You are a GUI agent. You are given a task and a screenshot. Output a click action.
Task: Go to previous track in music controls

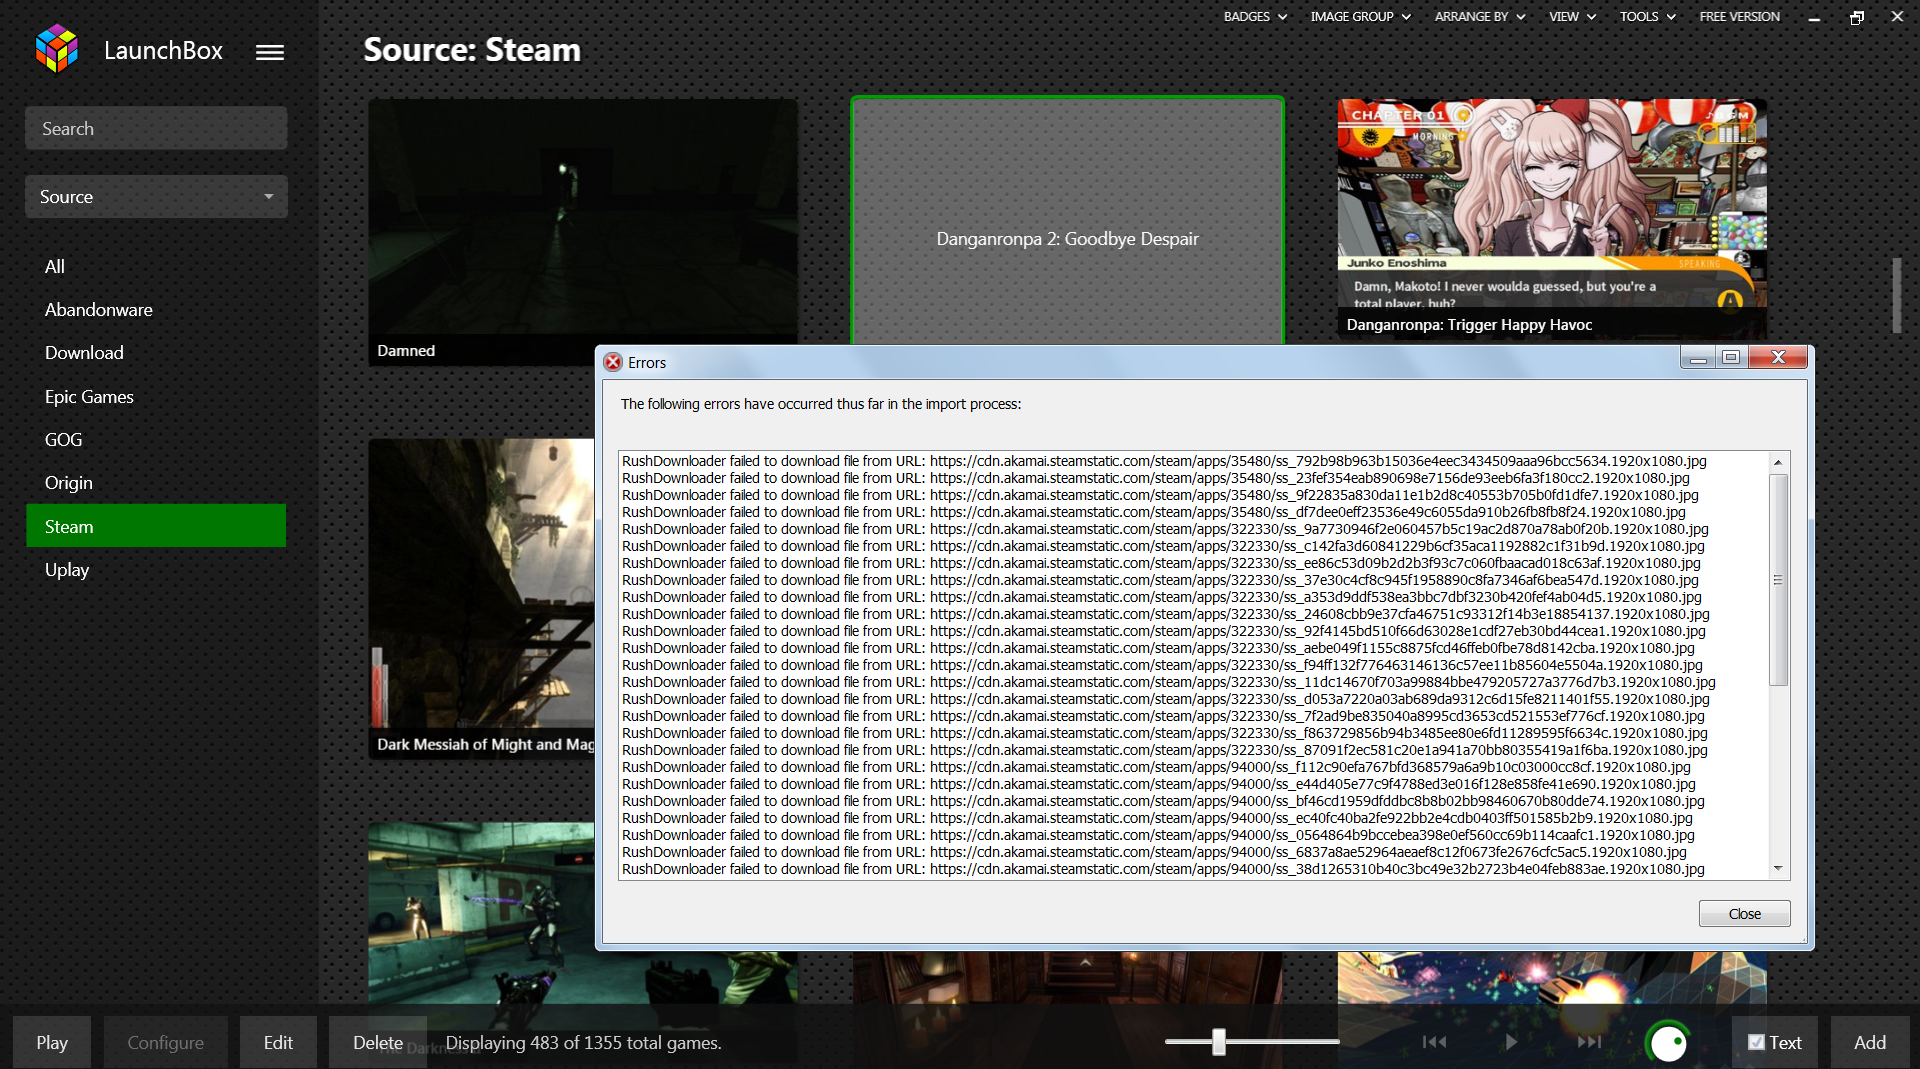pyautogui.click(x=1434, y=1042)
